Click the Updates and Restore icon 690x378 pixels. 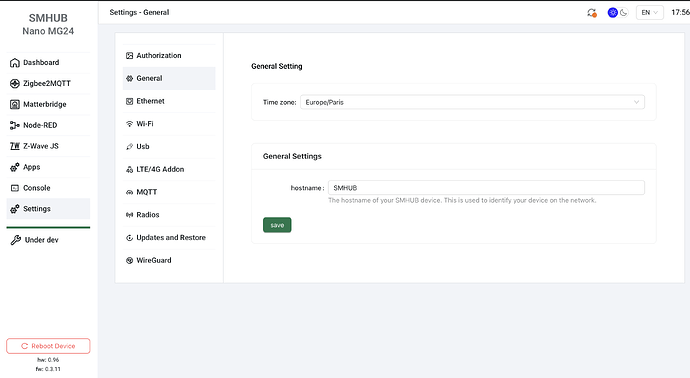pyautogui.click(x=129, y=238)
